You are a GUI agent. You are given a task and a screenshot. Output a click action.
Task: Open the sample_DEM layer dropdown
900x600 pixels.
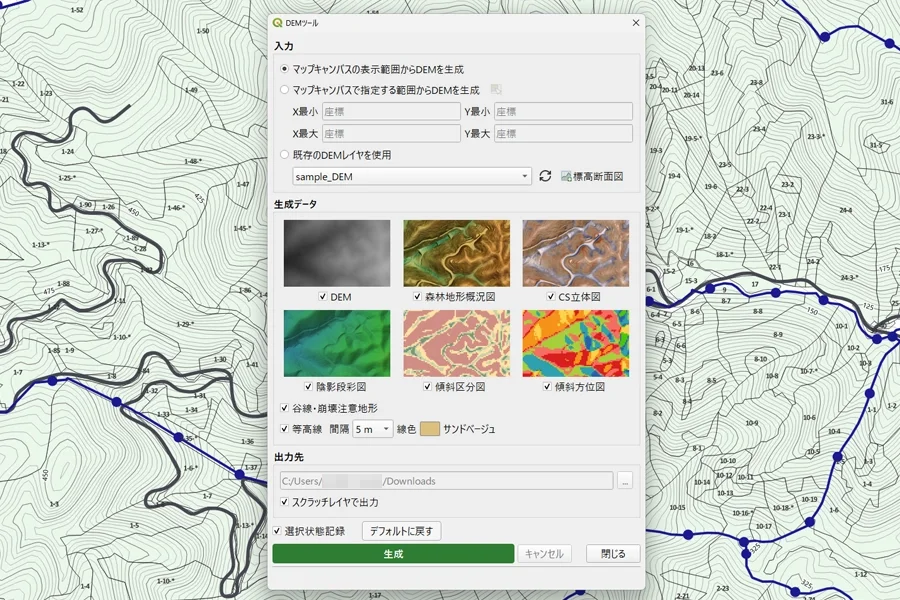[x=412, y=176]
